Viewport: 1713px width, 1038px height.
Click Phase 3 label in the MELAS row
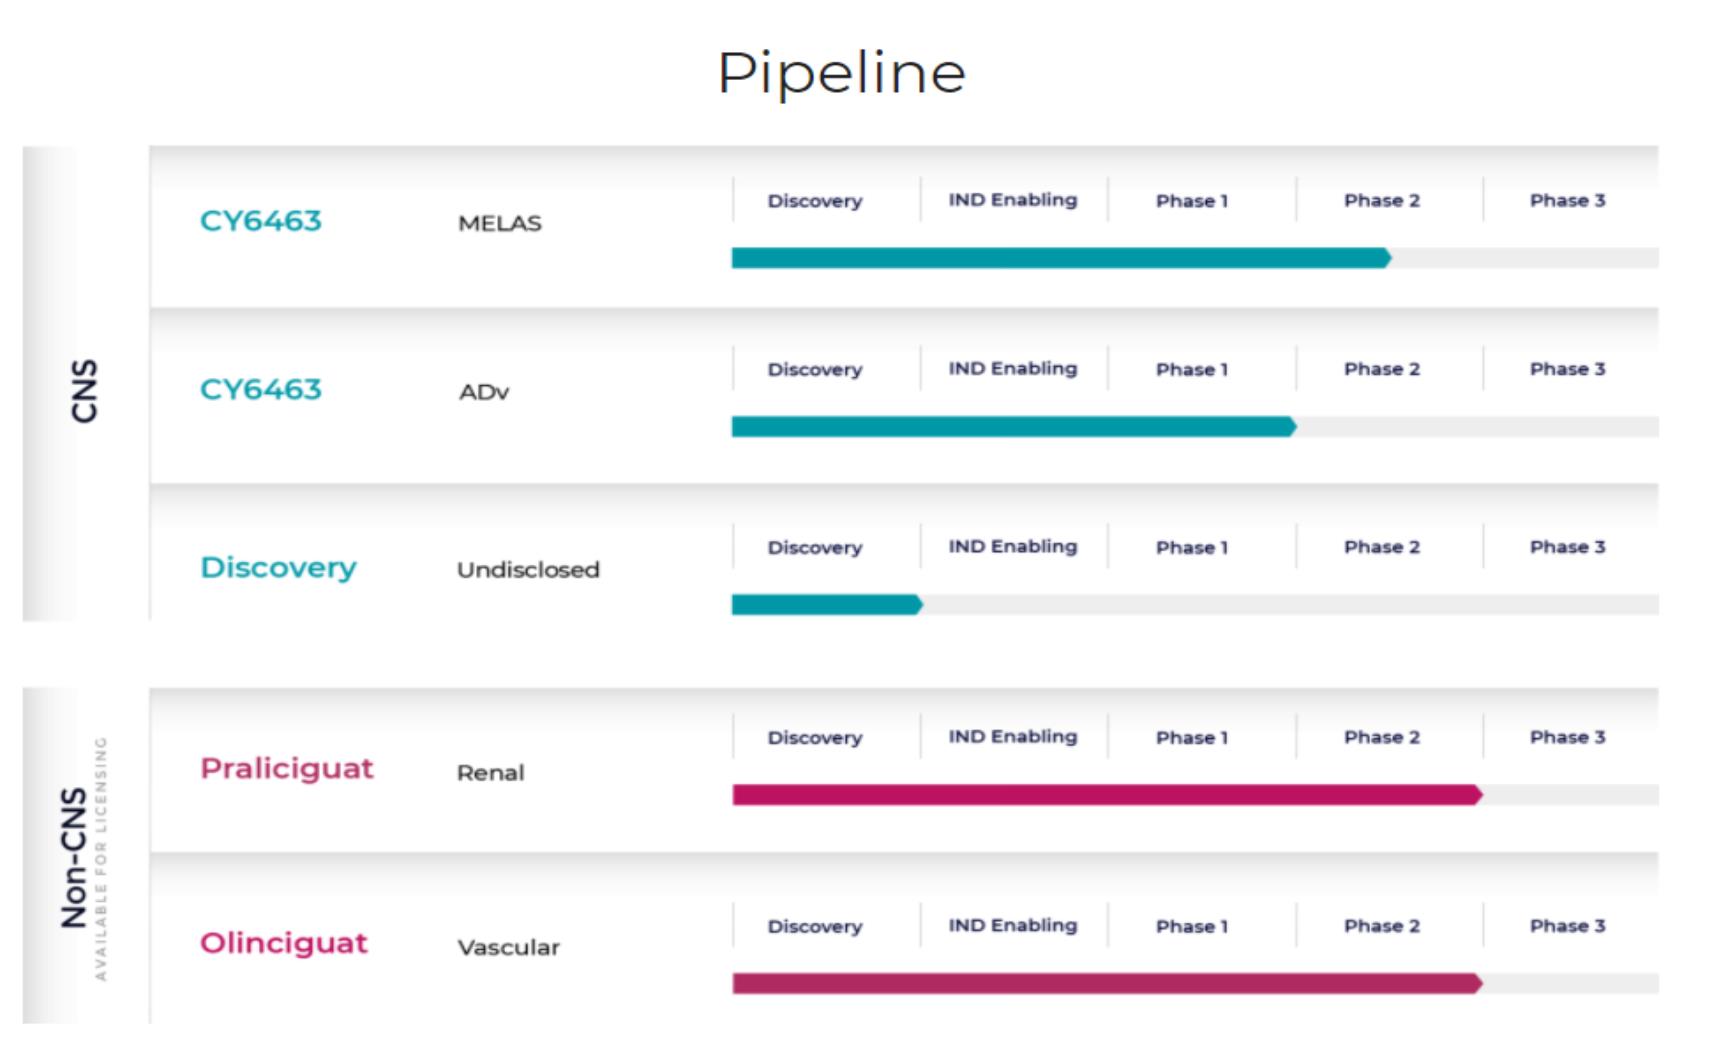(x=1567, y=201)
